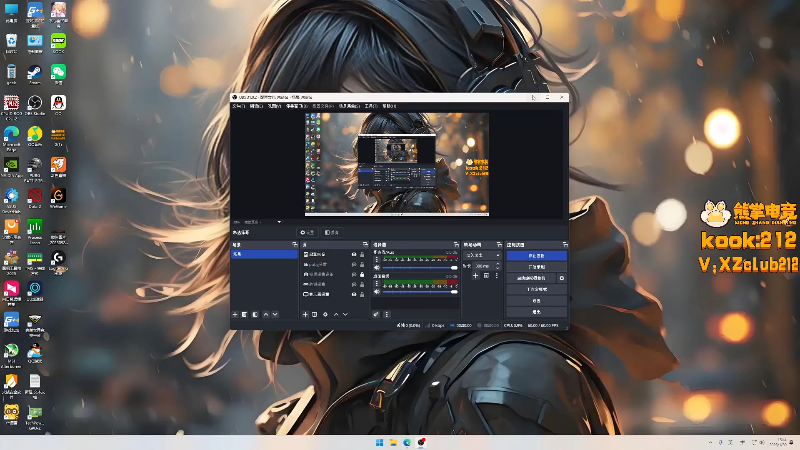This screenshot has height=450, width=800.
Task: Click the Start Virtual Camera button
Action: coord(531,278)
